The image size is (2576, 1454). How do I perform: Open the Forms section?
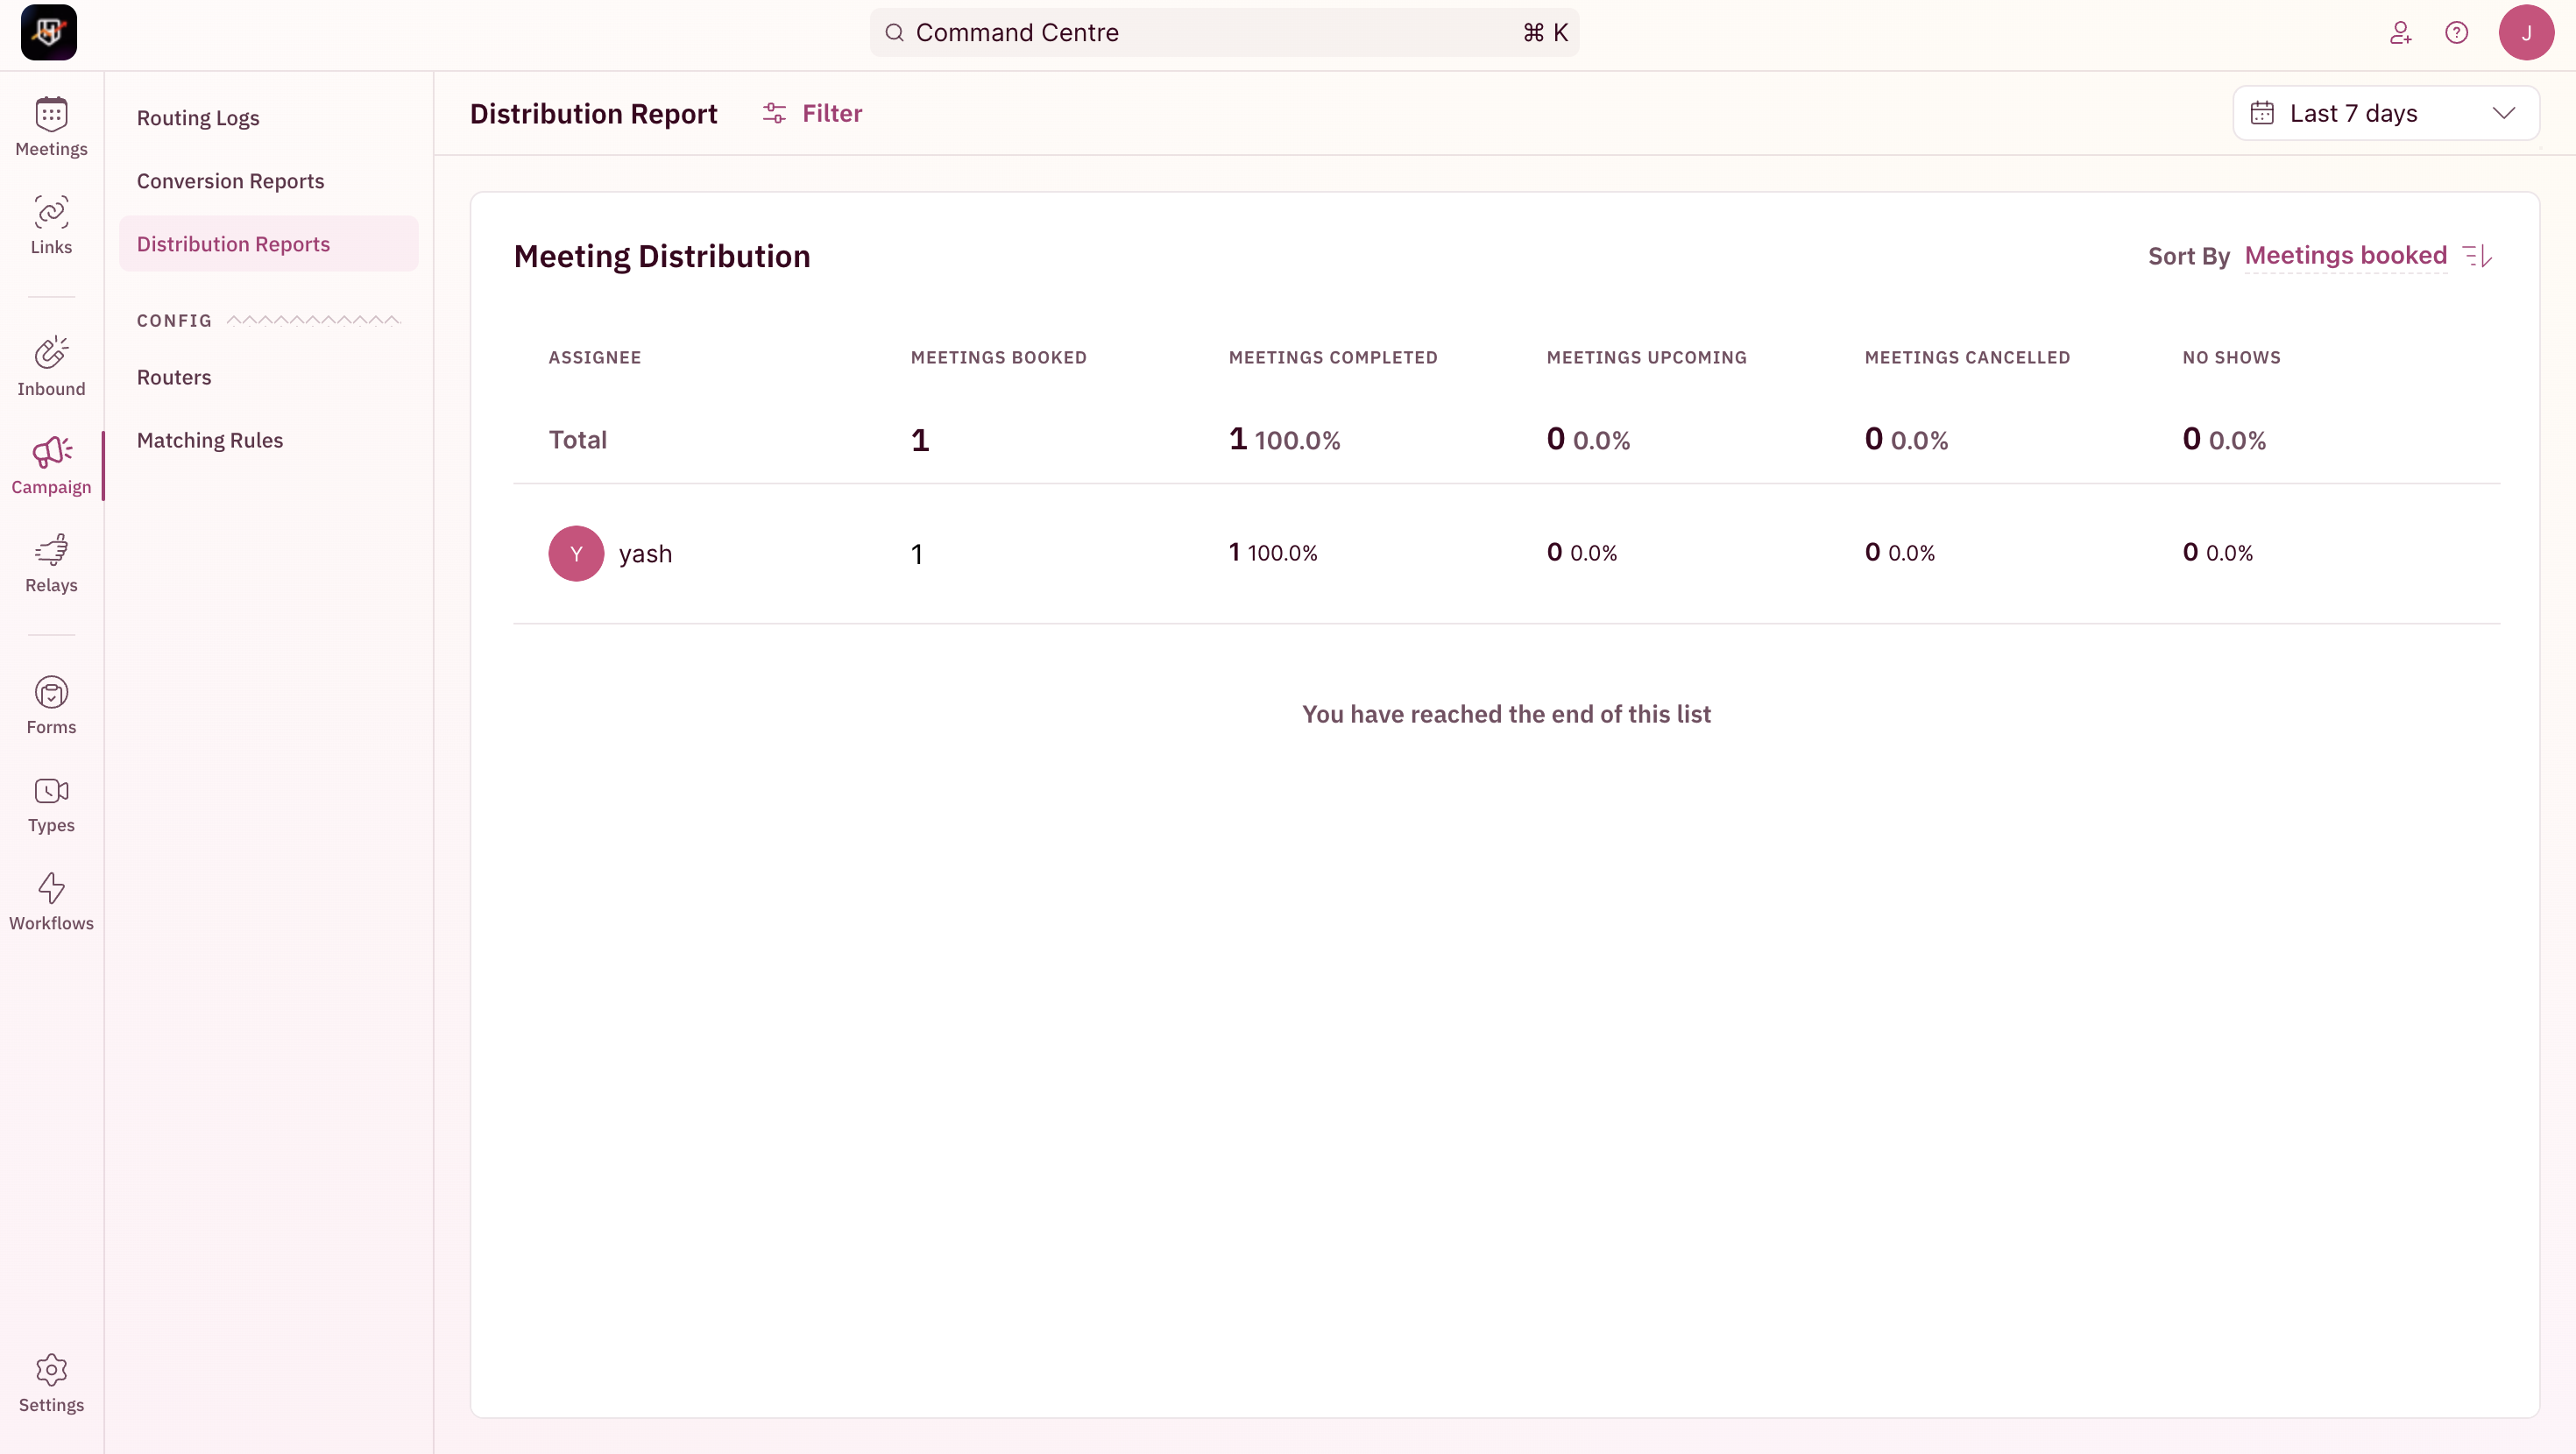51,705
